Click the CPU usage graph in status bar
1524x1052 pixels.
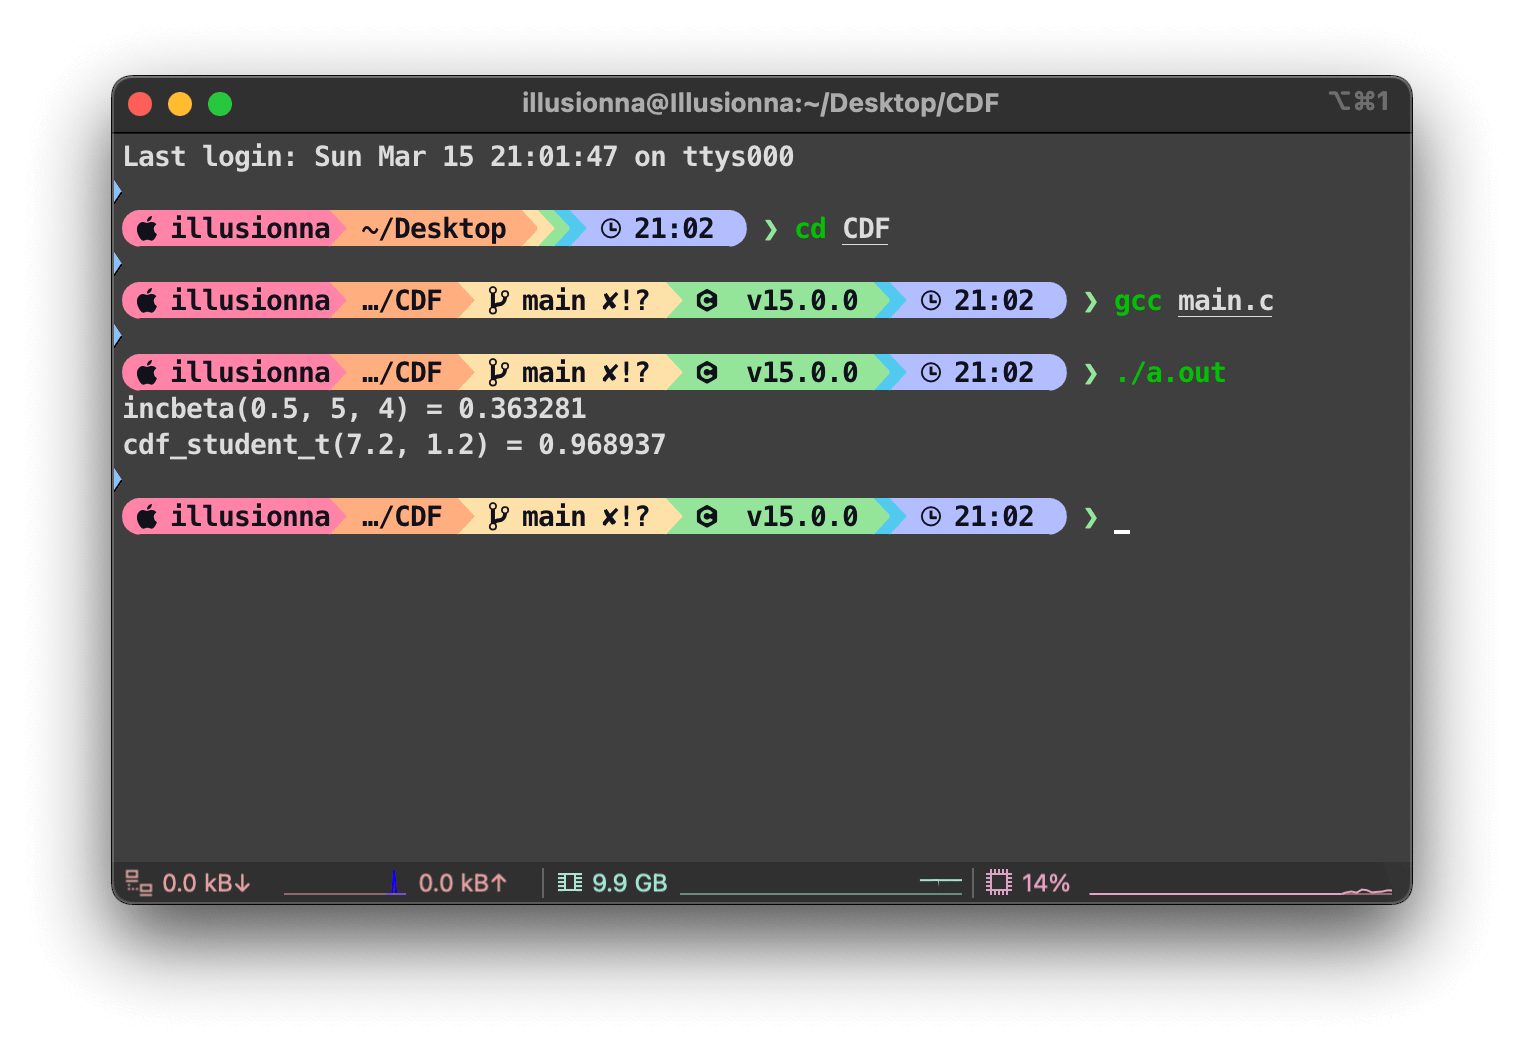[x=1239, y=886]
